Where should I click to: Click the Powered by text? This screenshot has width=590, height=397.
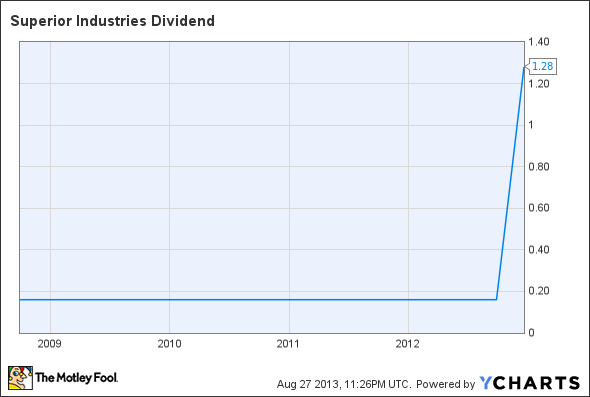[x=446, y=384]
